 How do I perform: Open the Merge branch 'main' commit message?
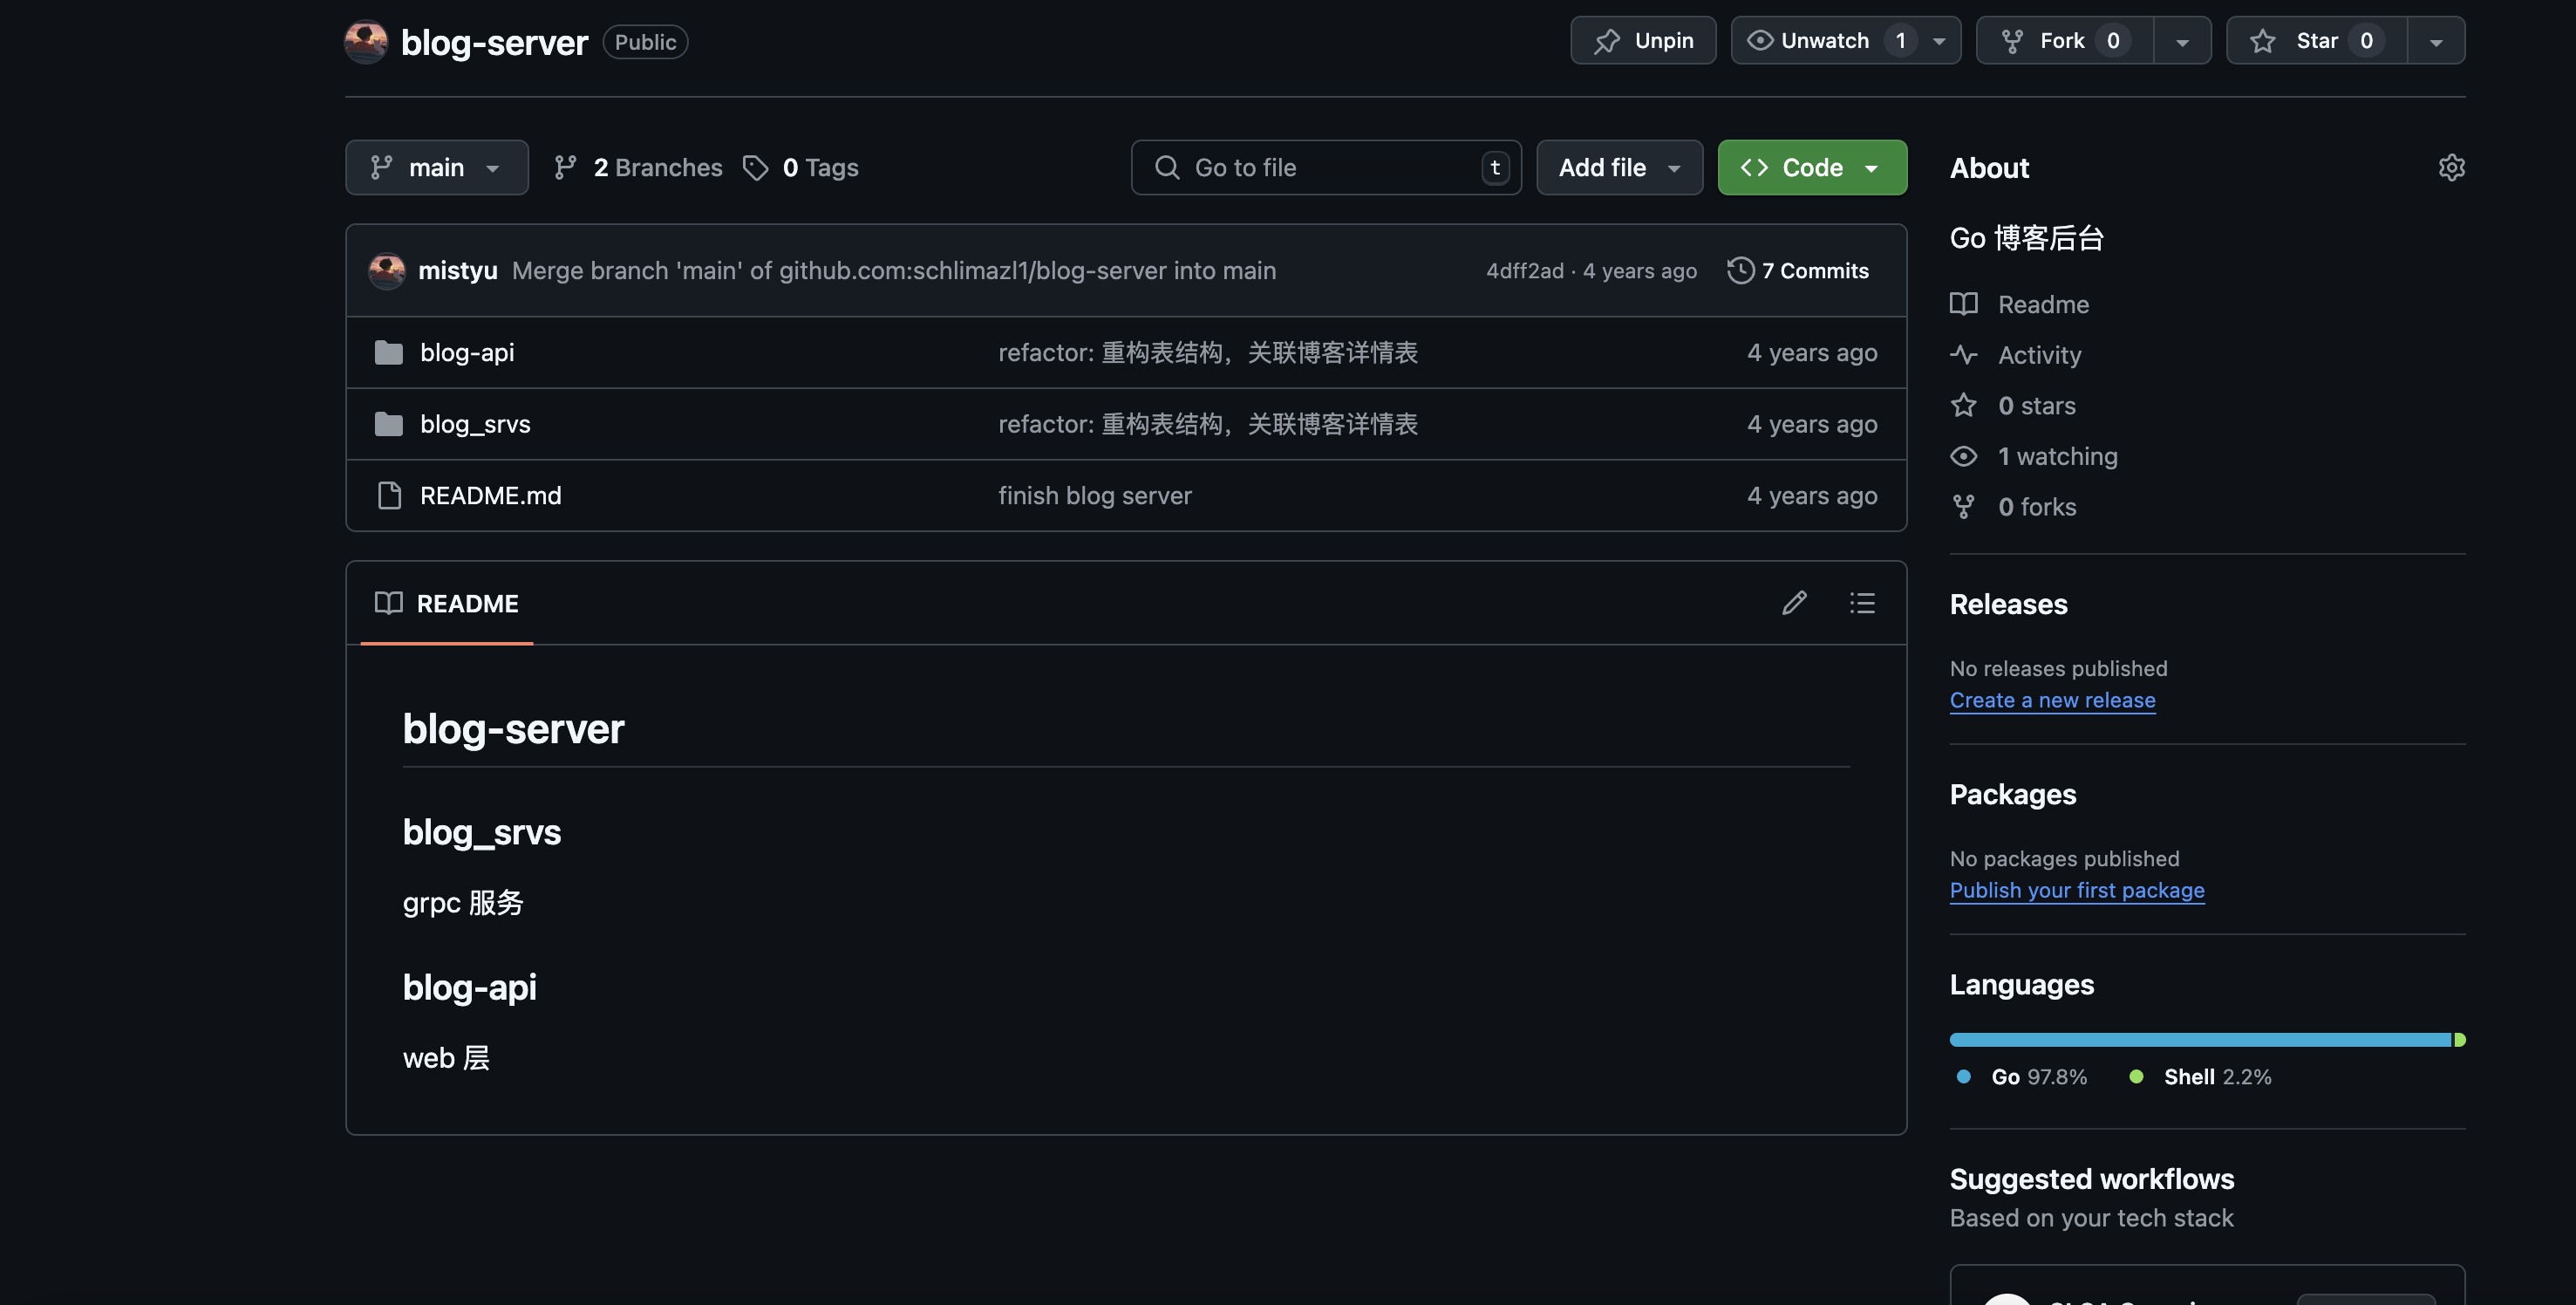tap(894, 271)
